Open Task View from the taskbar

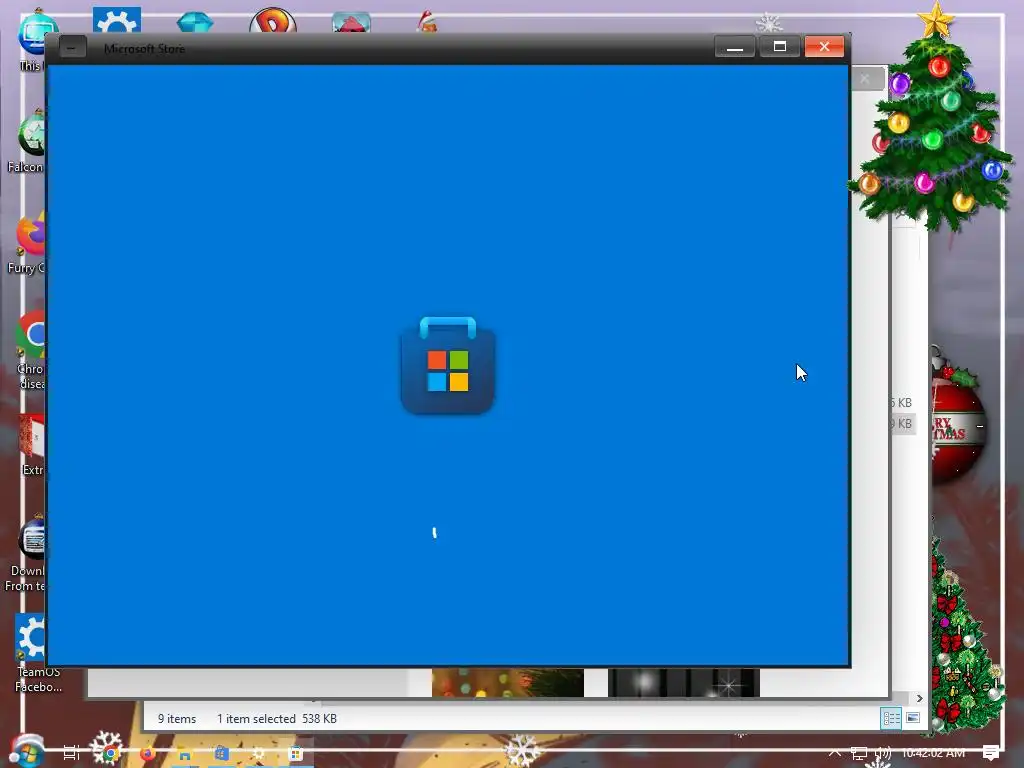[x=71, y=753]
